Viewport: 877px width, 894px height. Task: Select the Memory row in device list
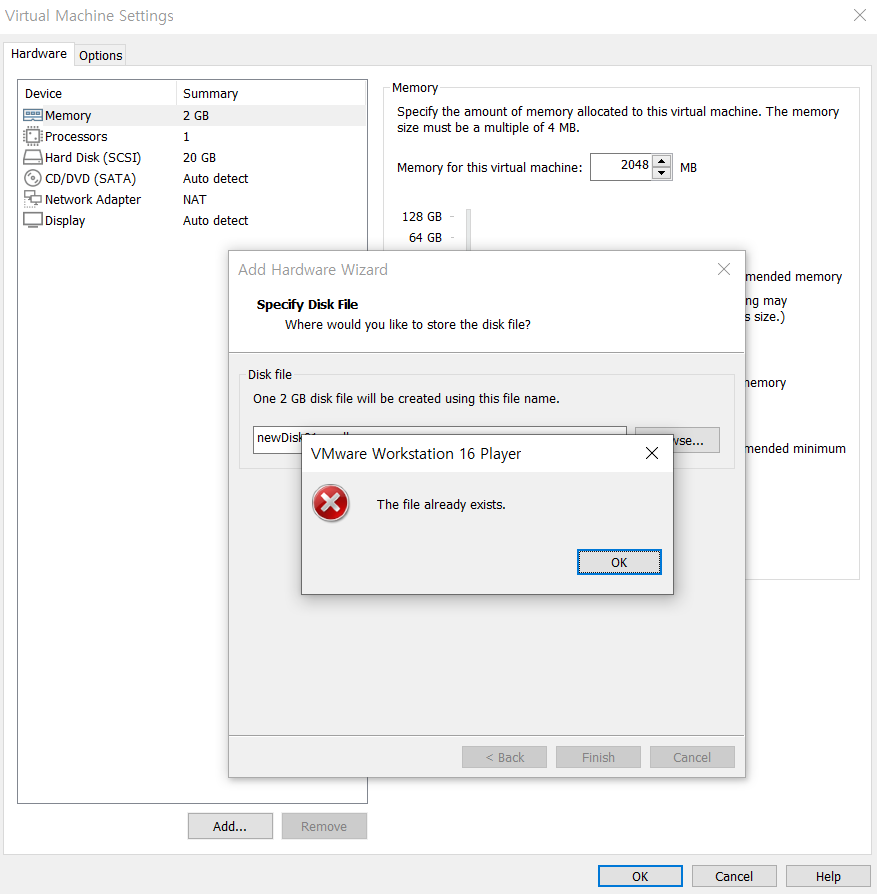point(193,115)
